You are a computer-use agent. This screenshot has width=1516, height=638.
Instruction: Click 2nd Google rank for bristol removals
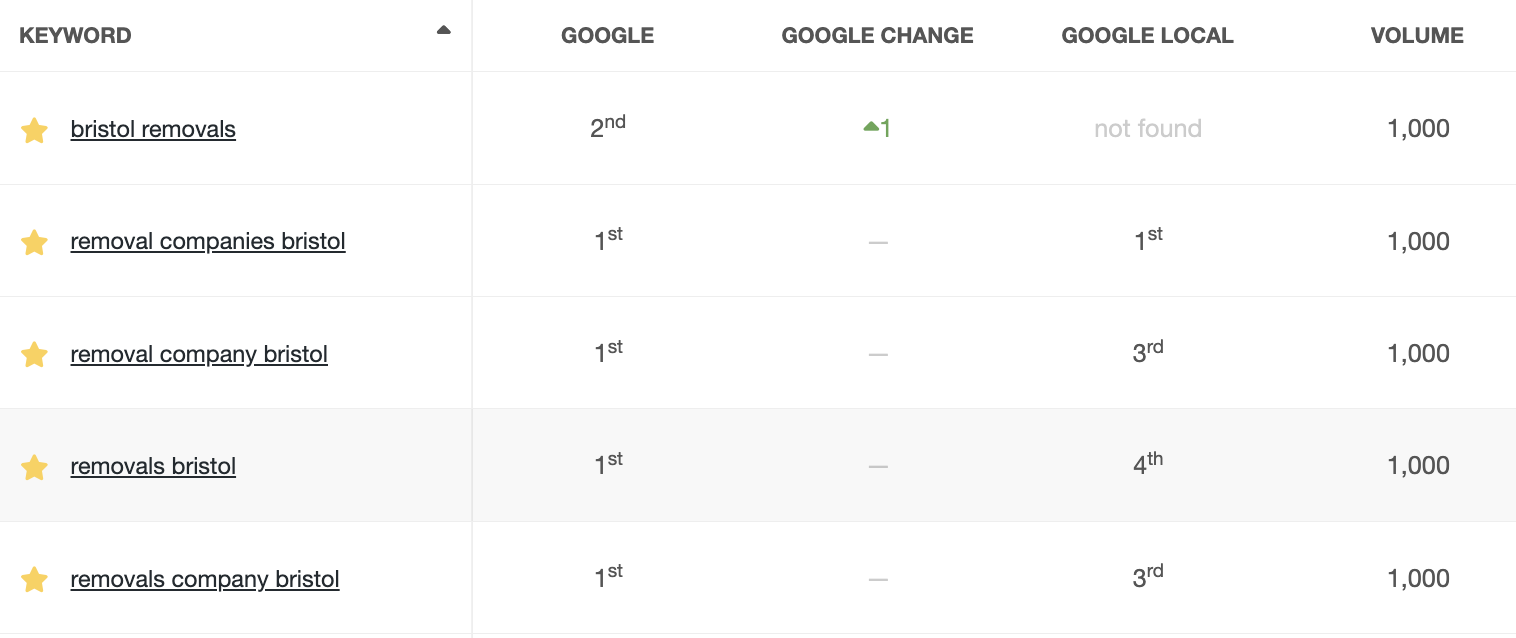click(x=607, y=128)
